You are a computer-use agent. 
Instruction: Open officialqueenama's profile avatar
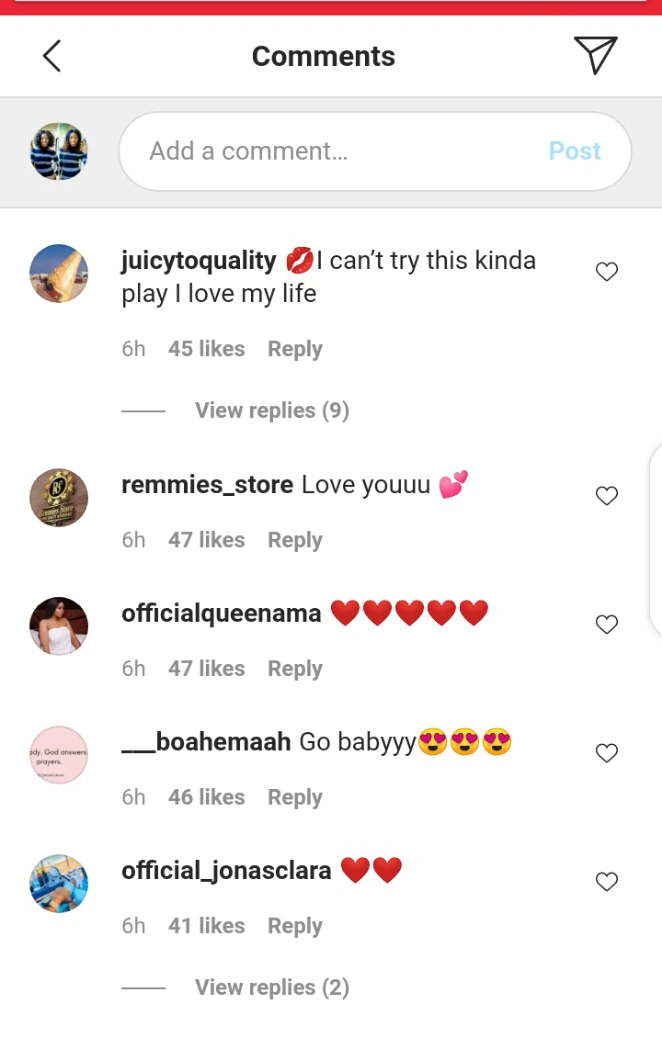(59, 626)
